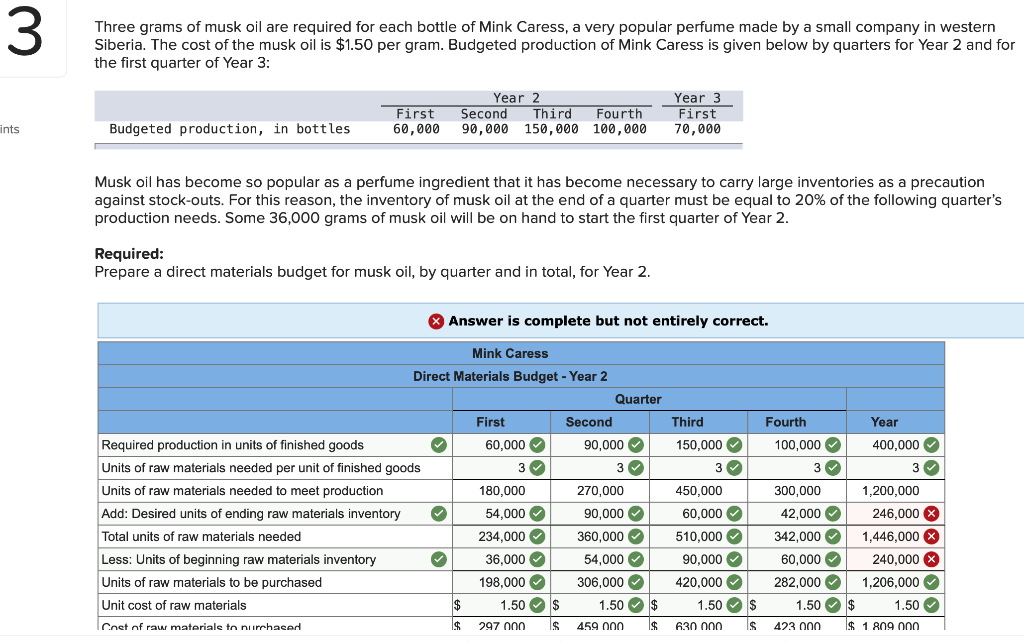
Task: Click the Year 1,200,000 cell
Action: coord(895,490)
